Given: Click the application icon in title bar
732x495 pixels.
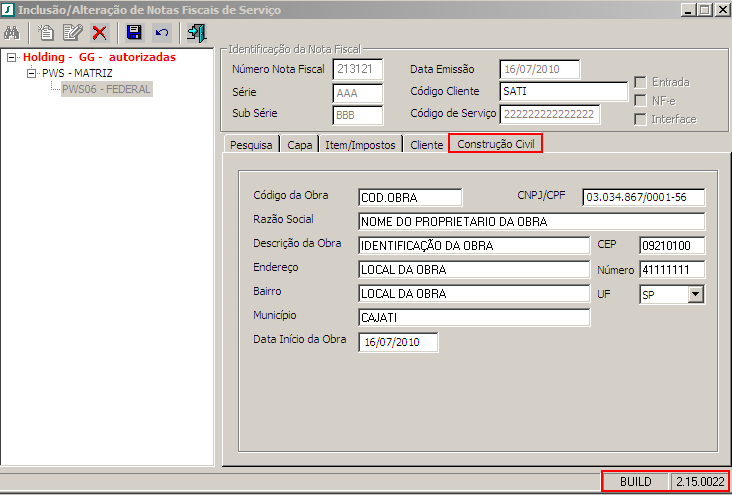Looking at the screenshot, I should (x=9, y=9).
